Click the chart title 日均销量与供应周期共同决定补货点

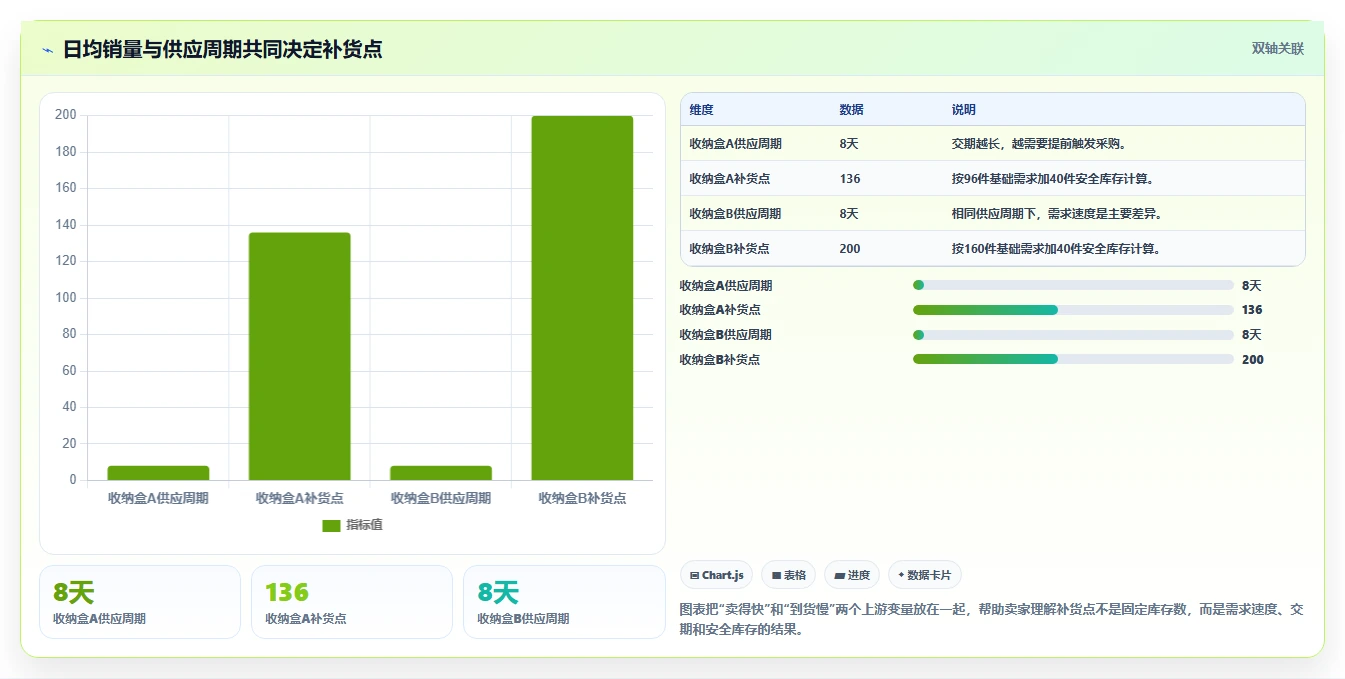coord(222,49)
